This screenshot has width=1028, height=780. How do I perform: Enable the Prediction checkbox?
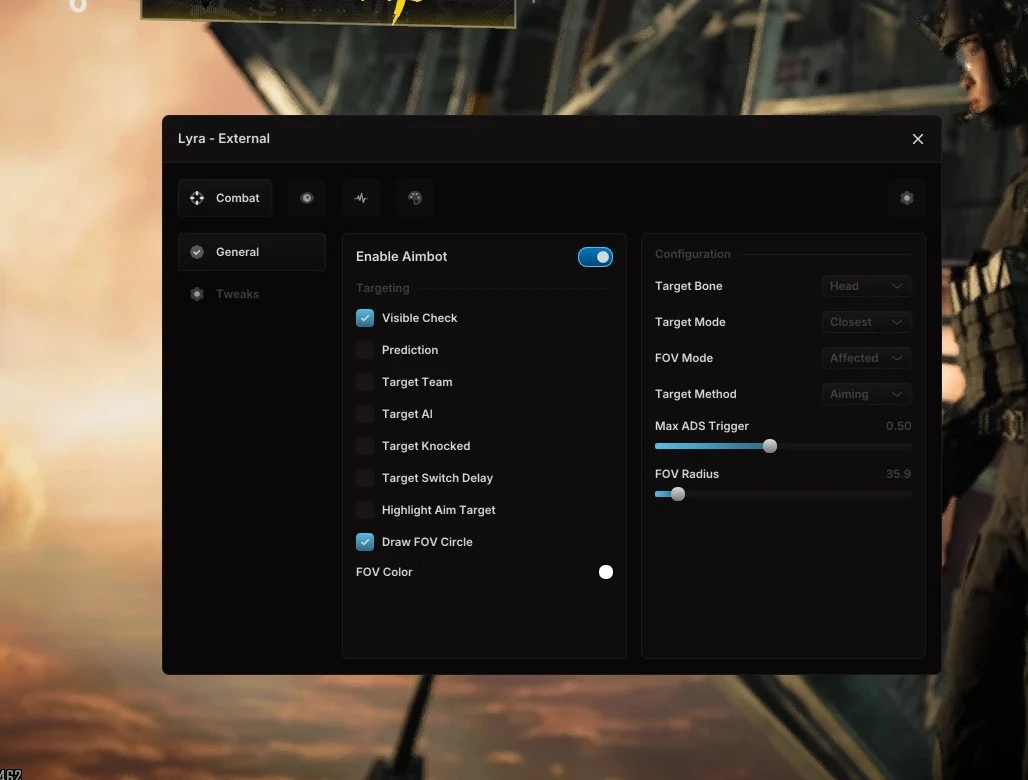pos(365,350)
